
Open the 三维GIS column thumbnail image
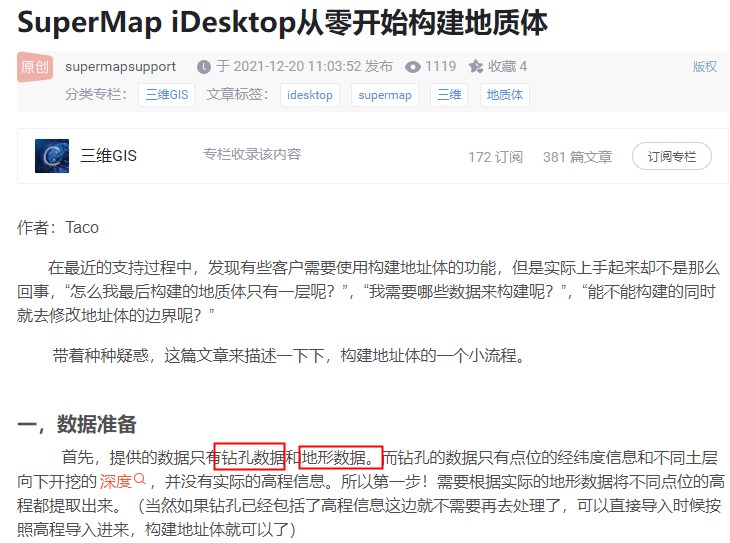pos(52,156)
